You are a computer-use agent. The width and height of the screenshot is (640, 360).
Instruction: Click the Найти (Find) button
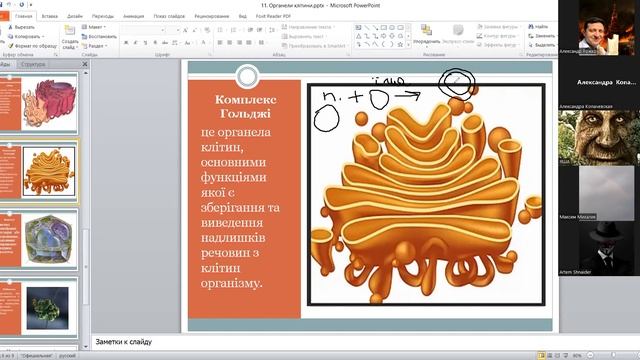[x=538, y=27]
